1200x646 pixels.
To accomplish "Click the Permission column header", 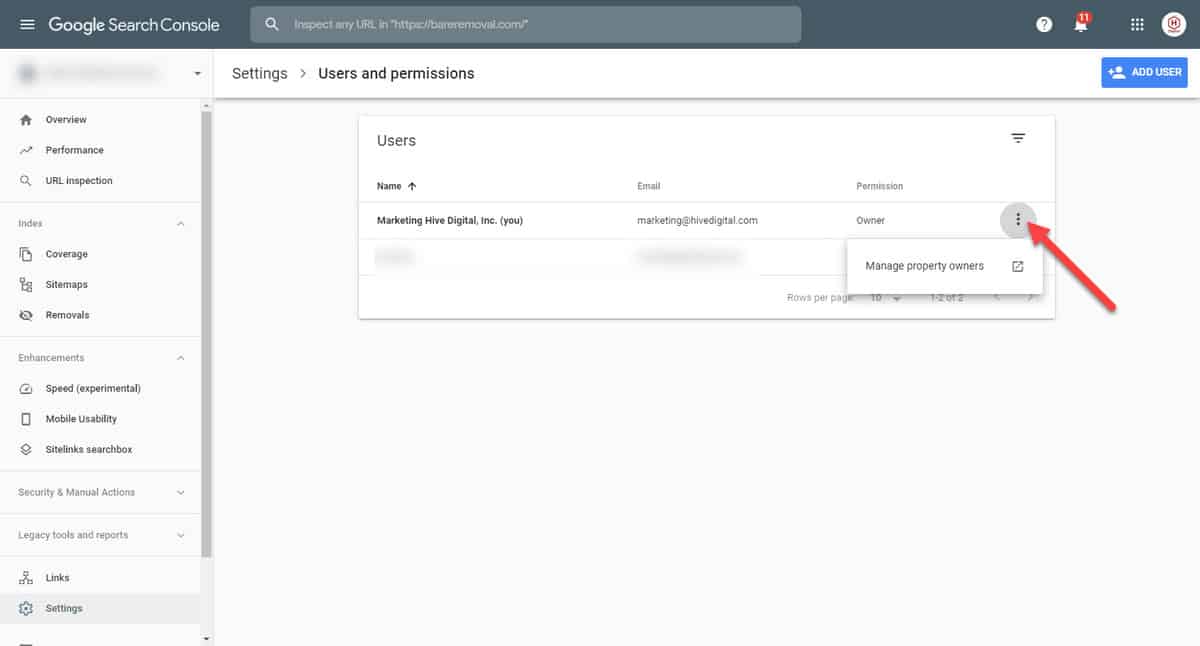I will 880,186.
